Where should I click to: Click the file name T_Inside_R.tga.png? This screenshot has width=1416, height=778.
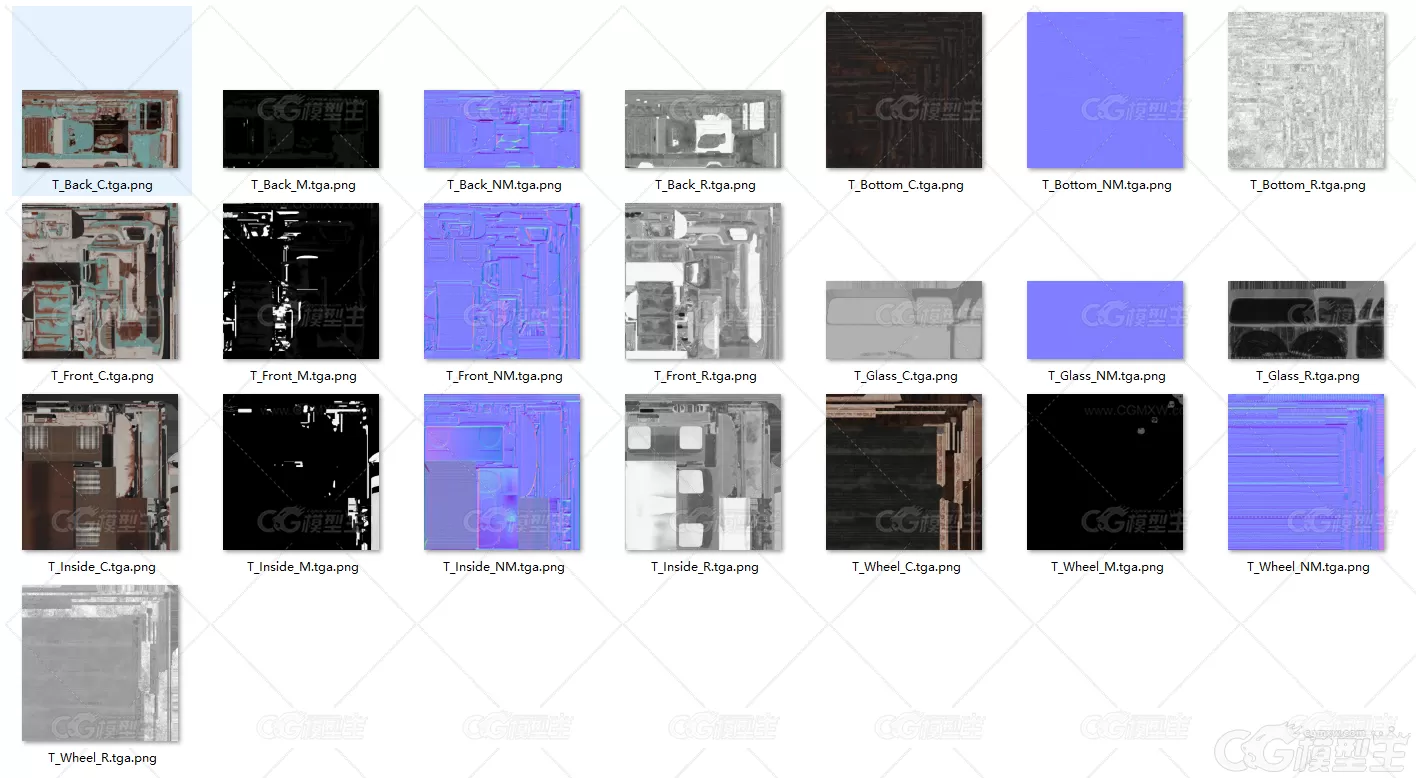tap(705, 567)
